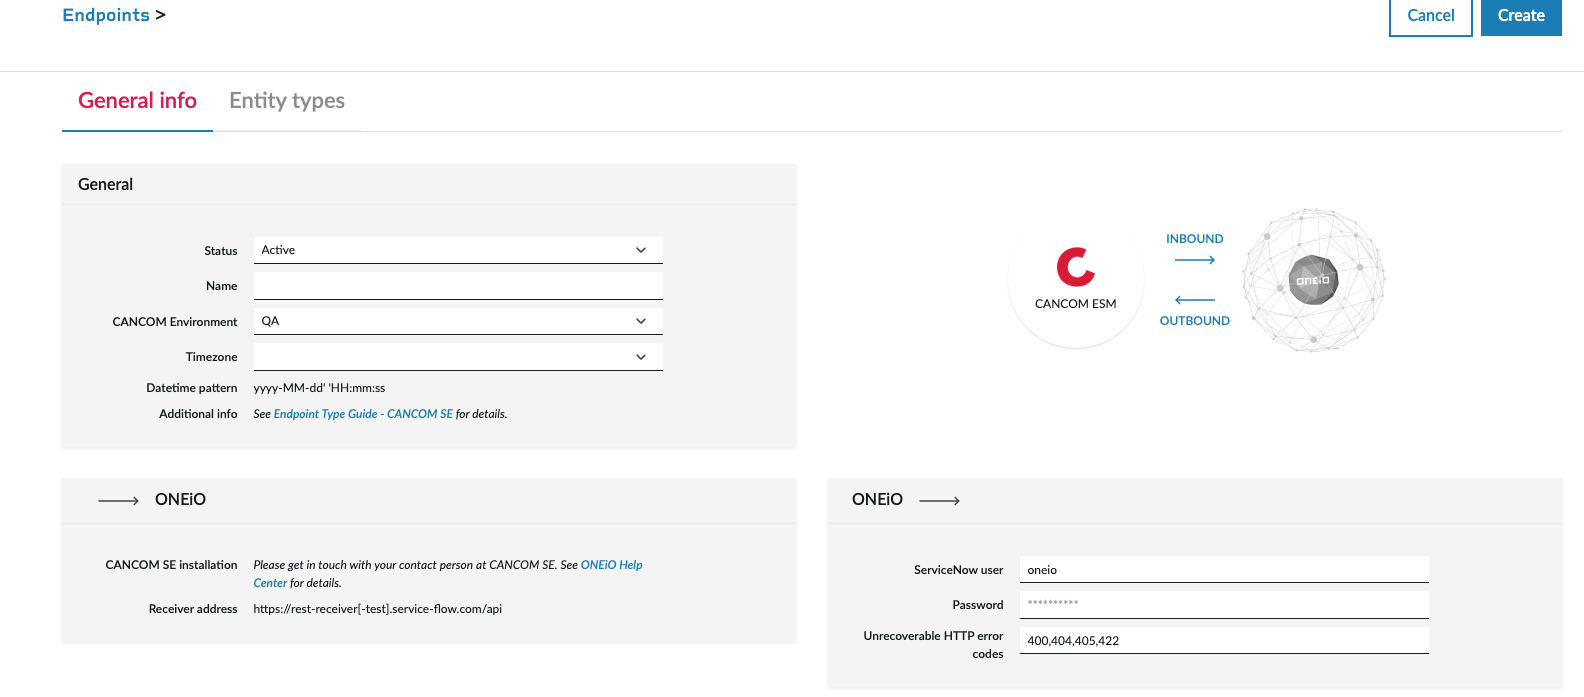Click the INBOUND label
This screenshot has height=697, width=1584.
pos(1195,239)
